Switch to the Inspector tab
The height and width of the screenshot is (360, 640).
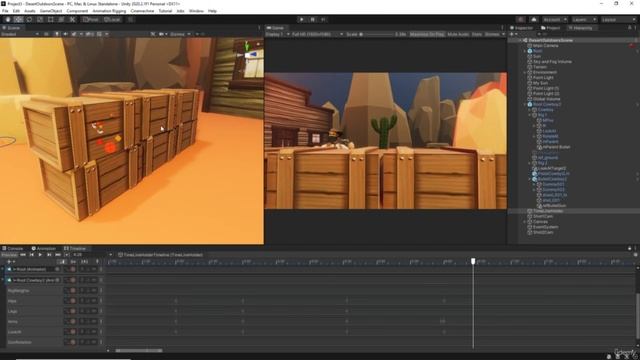[522, 28]
